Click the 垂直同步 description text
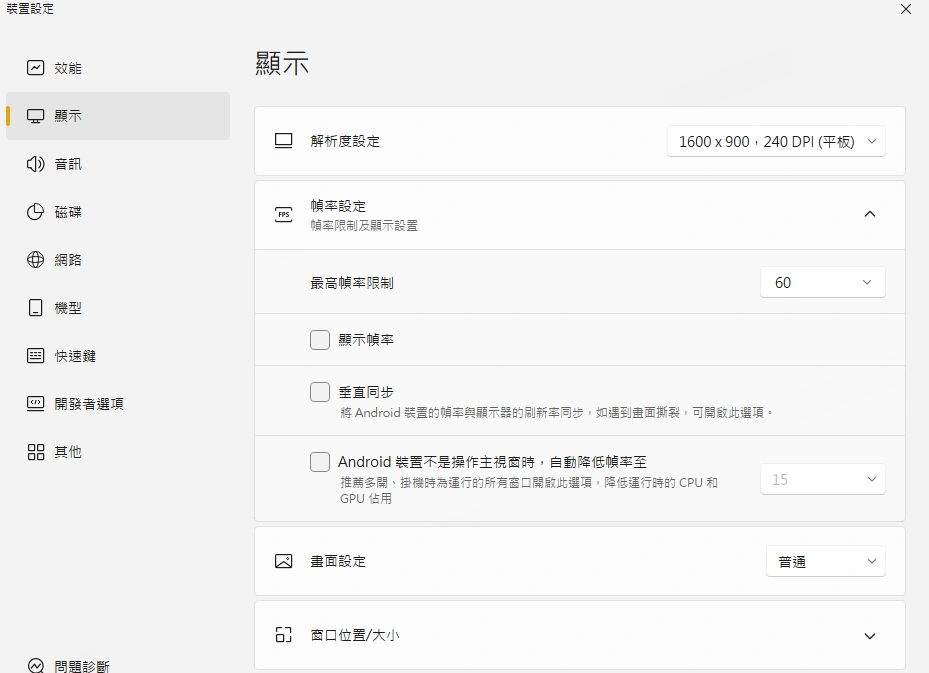 point(556,412)
